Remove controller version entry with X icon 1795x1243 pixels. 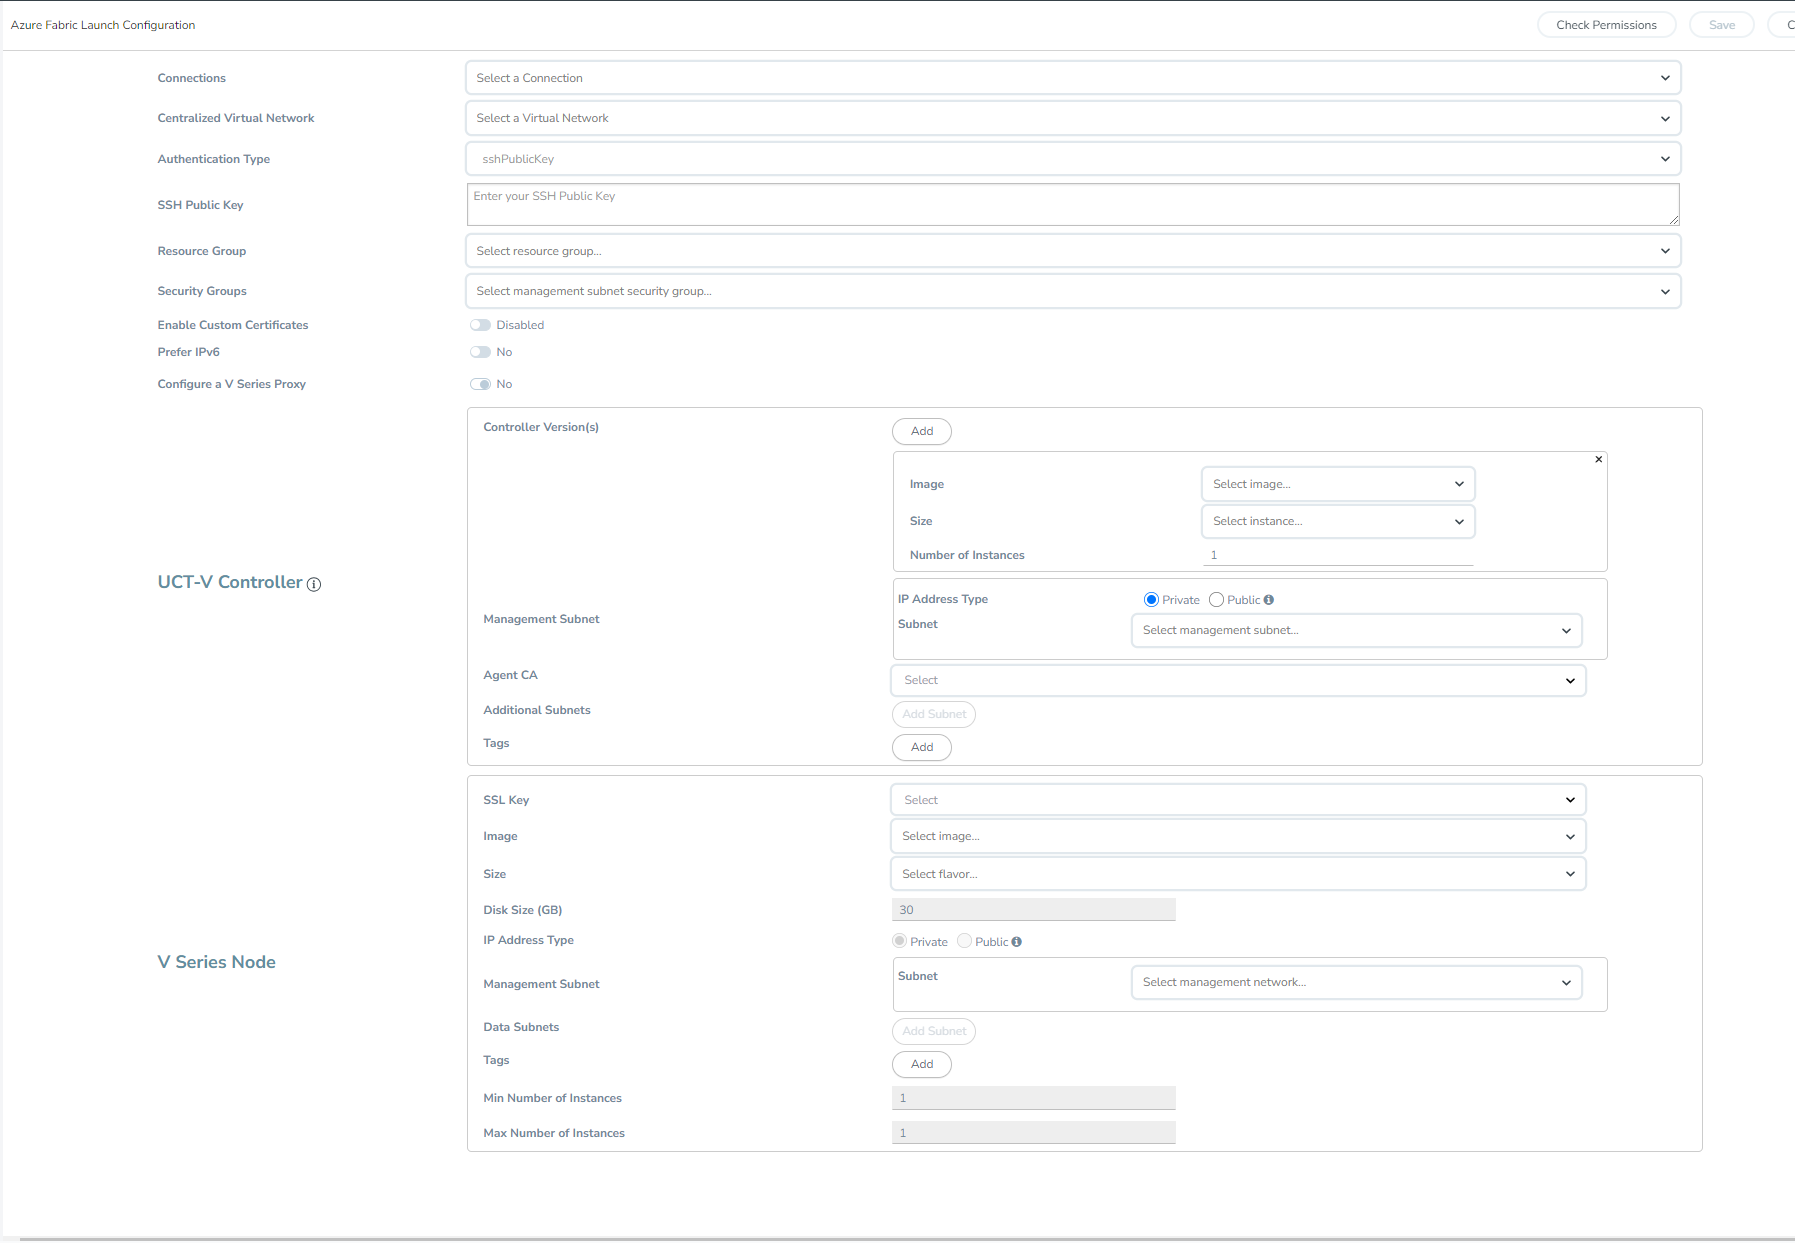[1598, 460]
